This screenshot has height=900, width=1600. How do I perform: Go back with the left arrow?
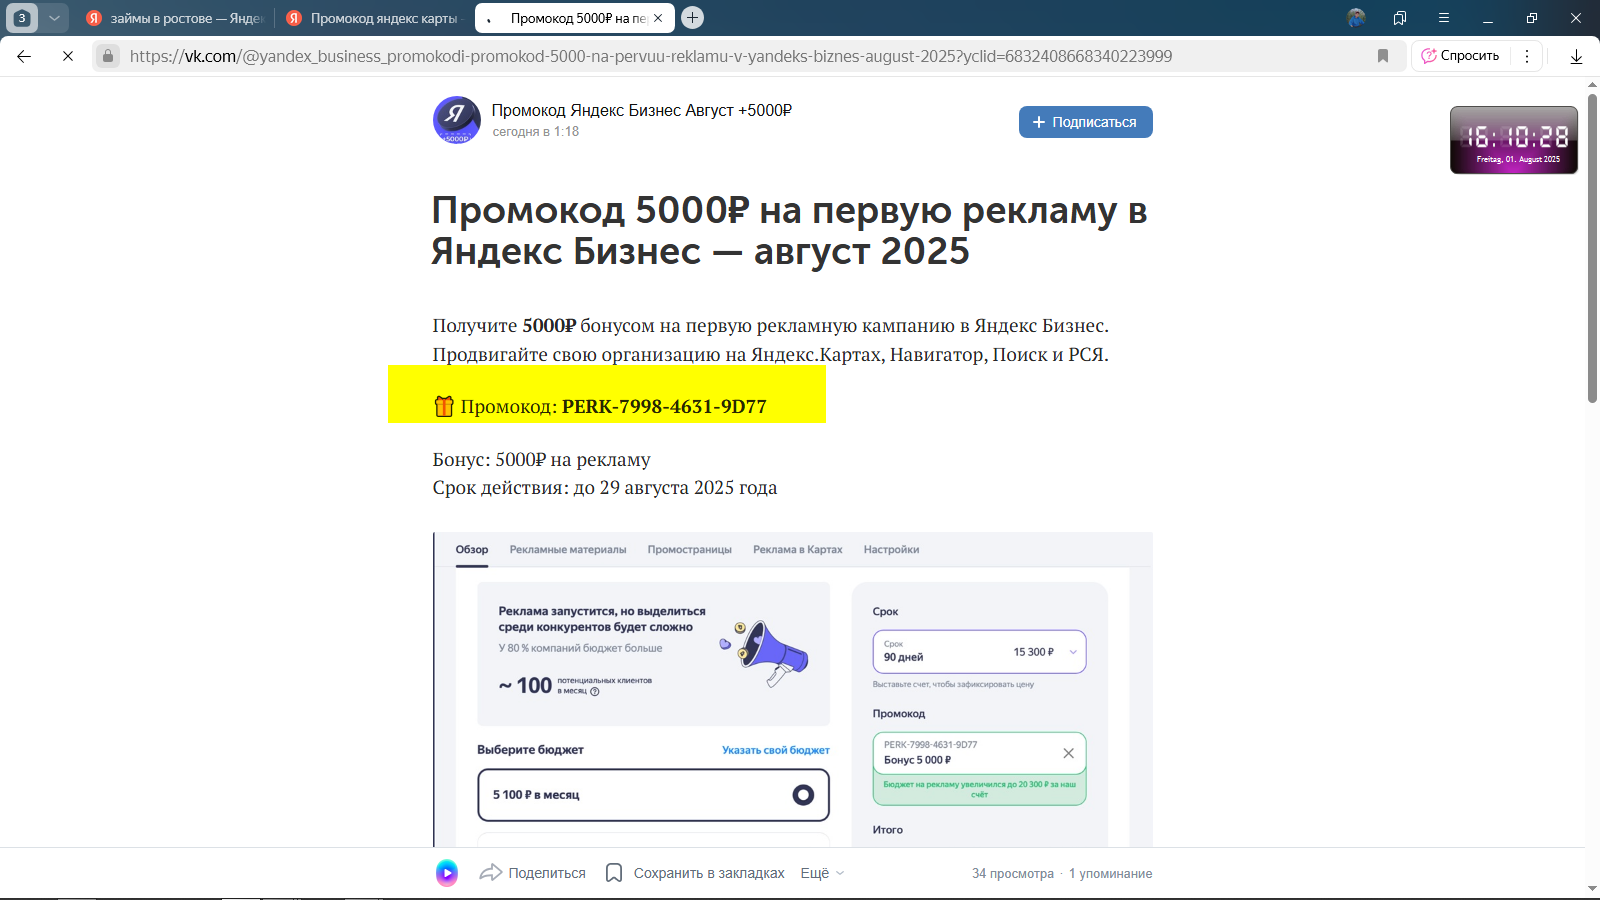tap(24, 56)
